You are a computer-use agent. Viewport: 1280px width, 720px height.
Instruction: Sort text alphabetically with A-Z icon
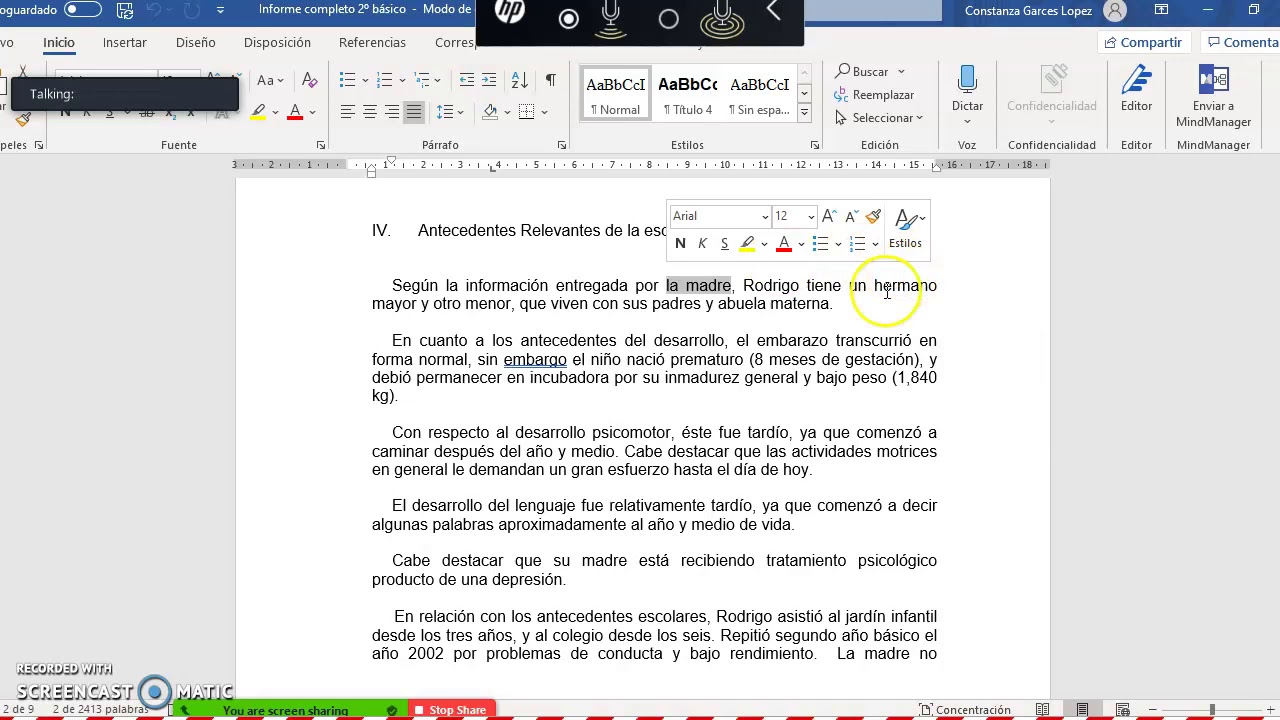[x=519, y=80]
